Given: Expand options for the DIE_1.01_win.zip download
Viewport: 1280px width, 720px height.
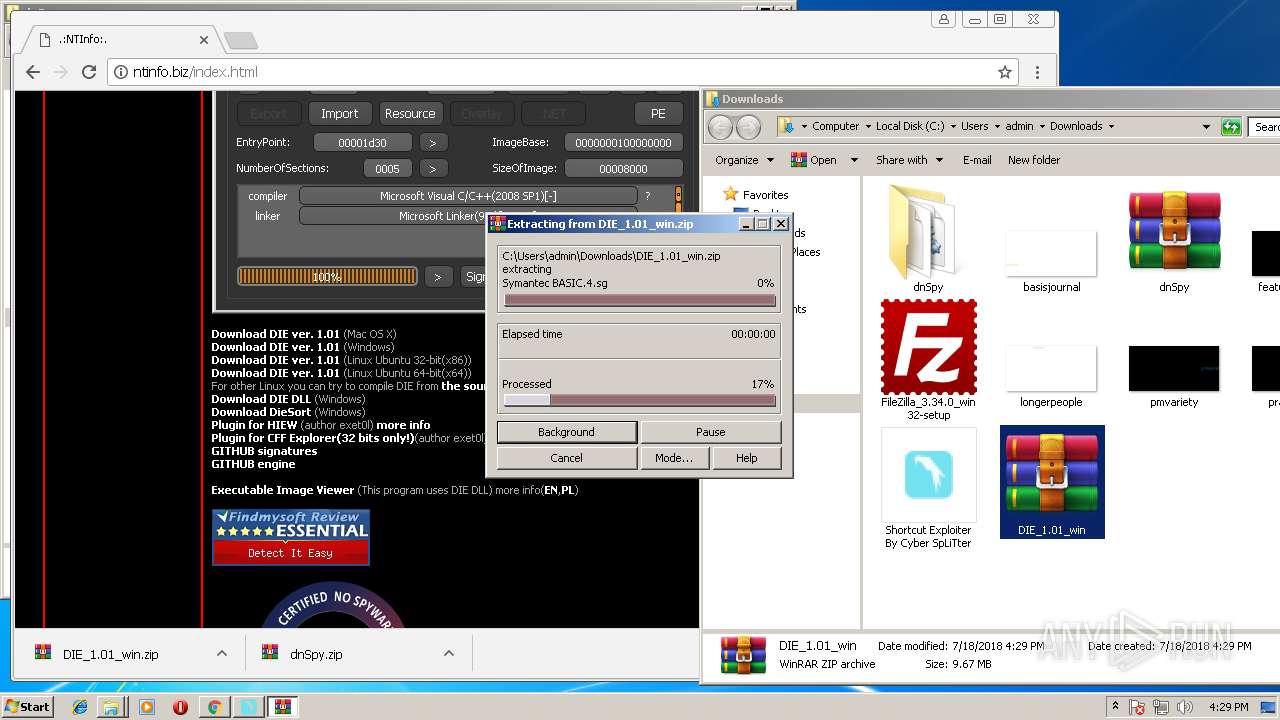Looking at the screenshot, I should (x=222, y=654).
